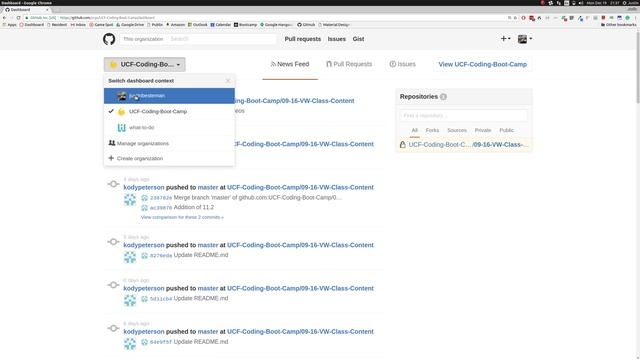Open the 09-16-VW-Class repository in sidebar
Screen dimensions: 640x360
pos(468,145)
